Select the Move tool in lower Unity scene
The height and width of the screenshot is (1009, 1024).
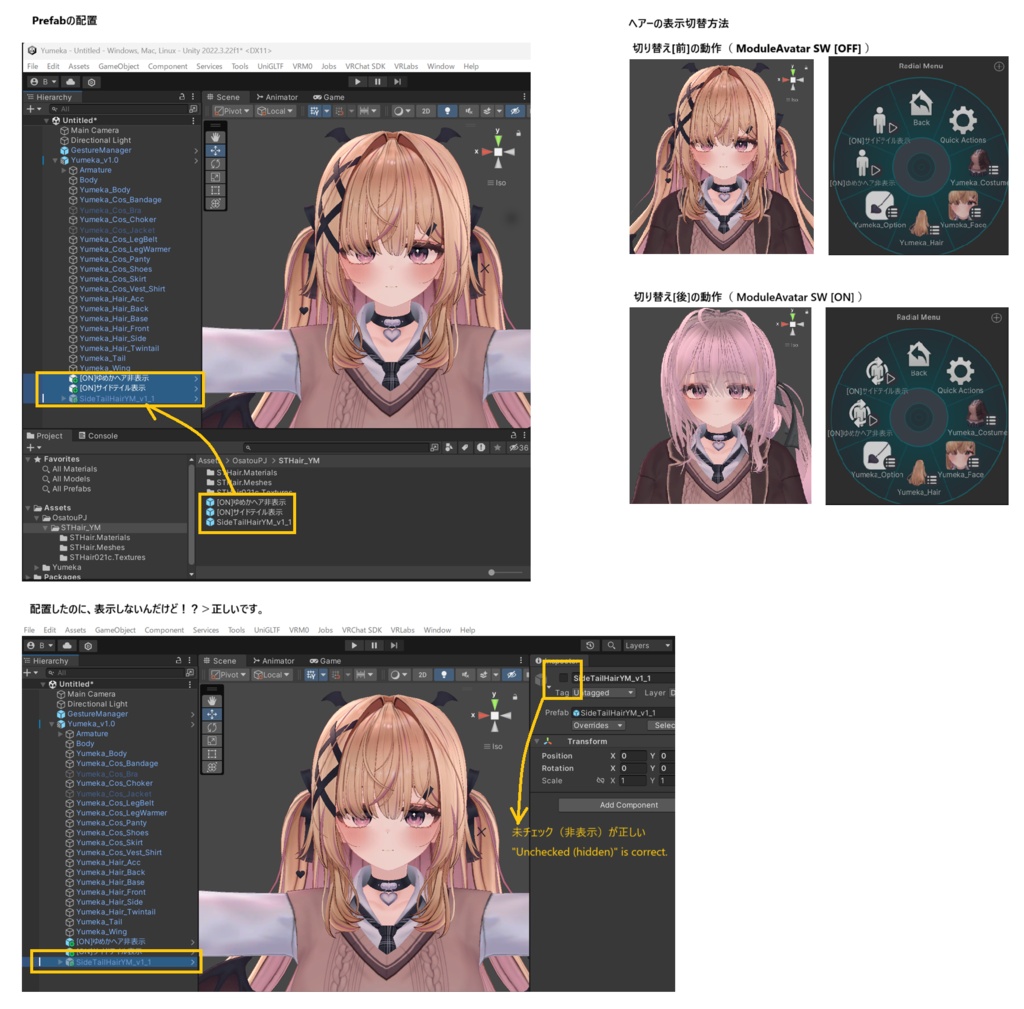coord(212,714)
